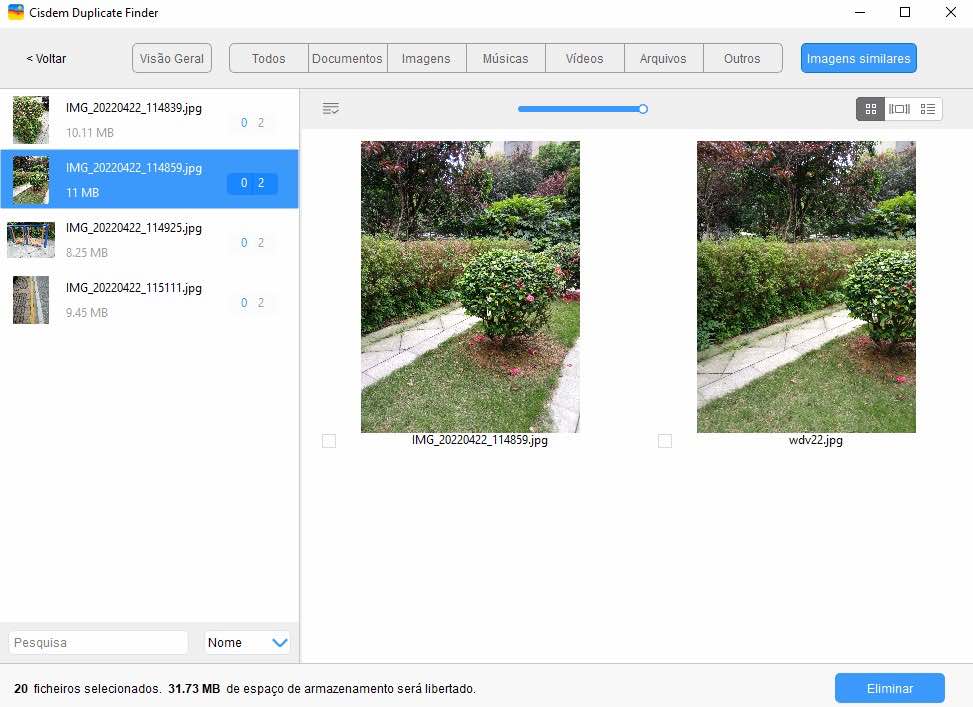
Task: Switch to grid view mode
Action: pos(870,108)
